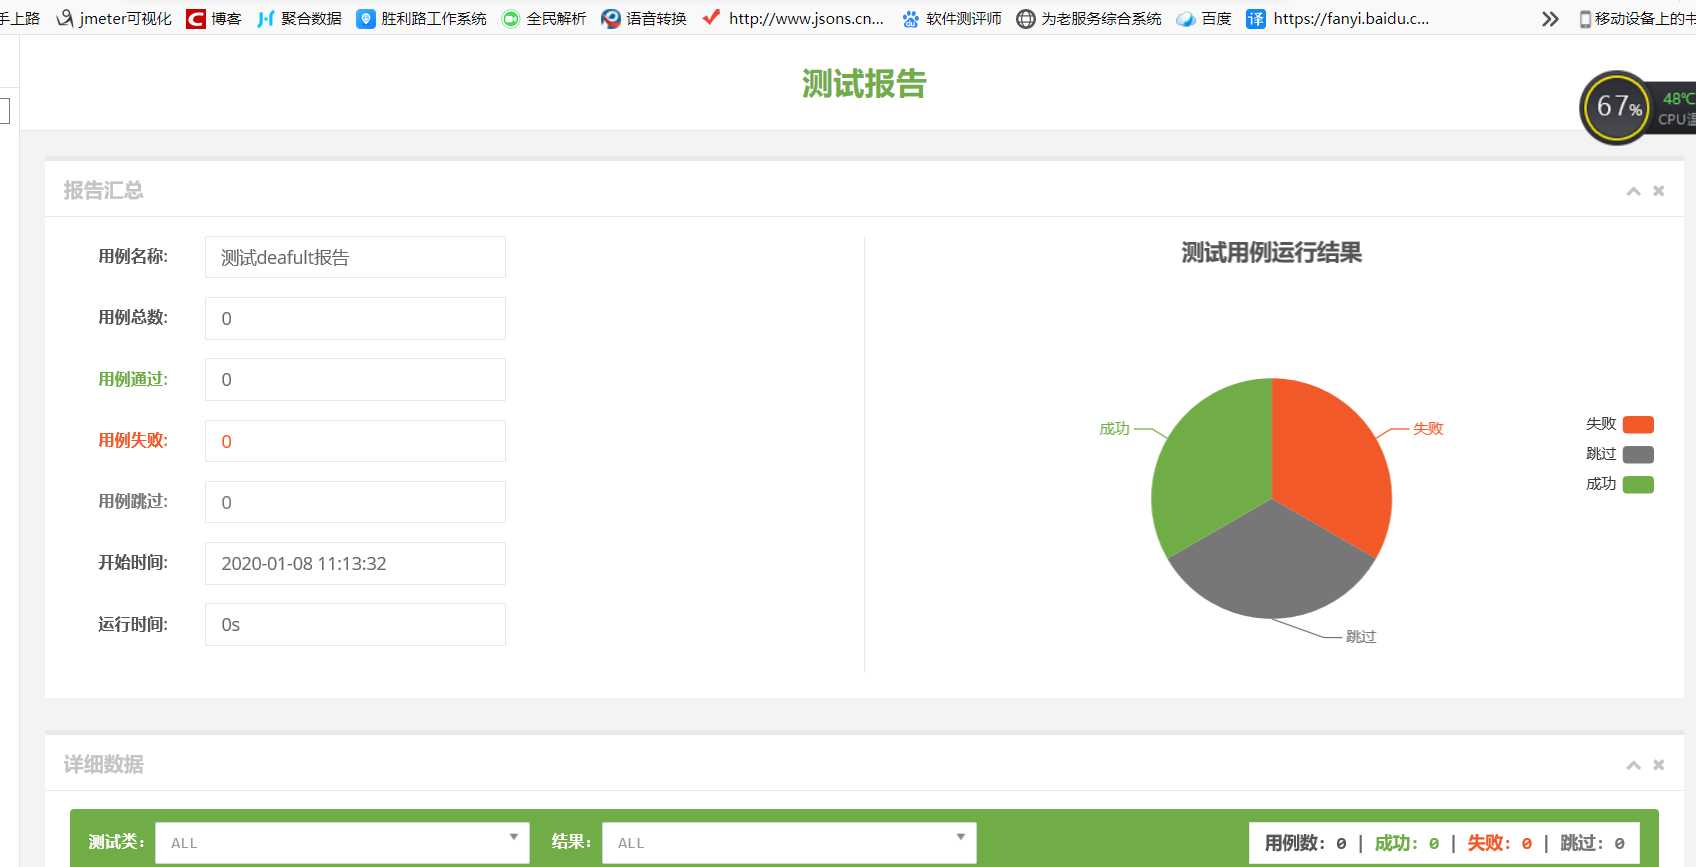Viewport: 1696px width, 867px height.
Task: Close the 报告汇总 panel
Action: pos(1658,191)
